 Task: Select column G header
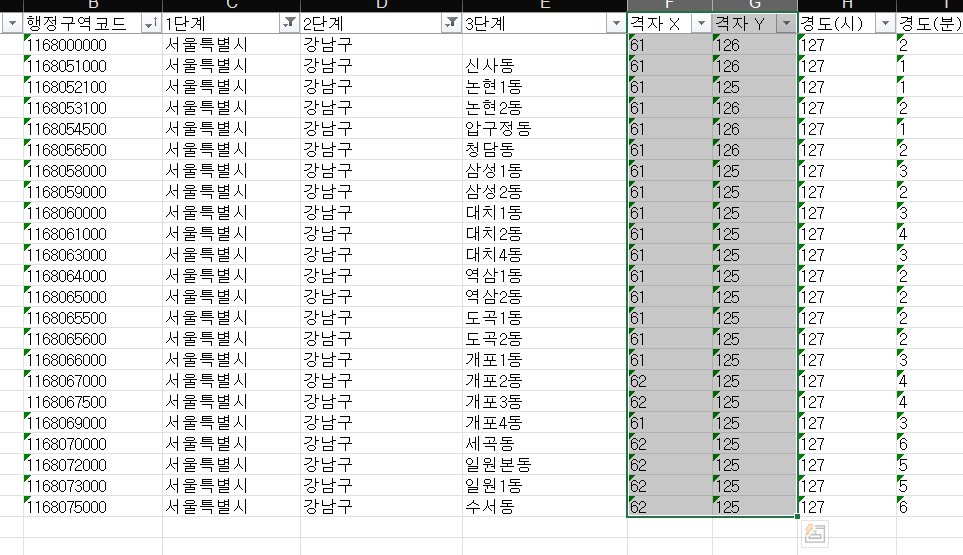click(x=755, y=5)
